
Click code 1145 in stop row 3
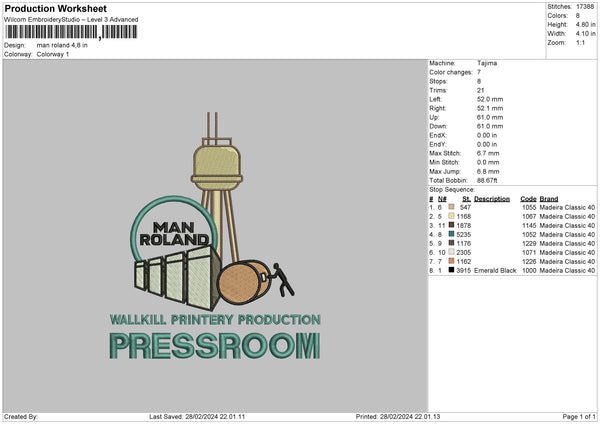(x=529, y=225)
